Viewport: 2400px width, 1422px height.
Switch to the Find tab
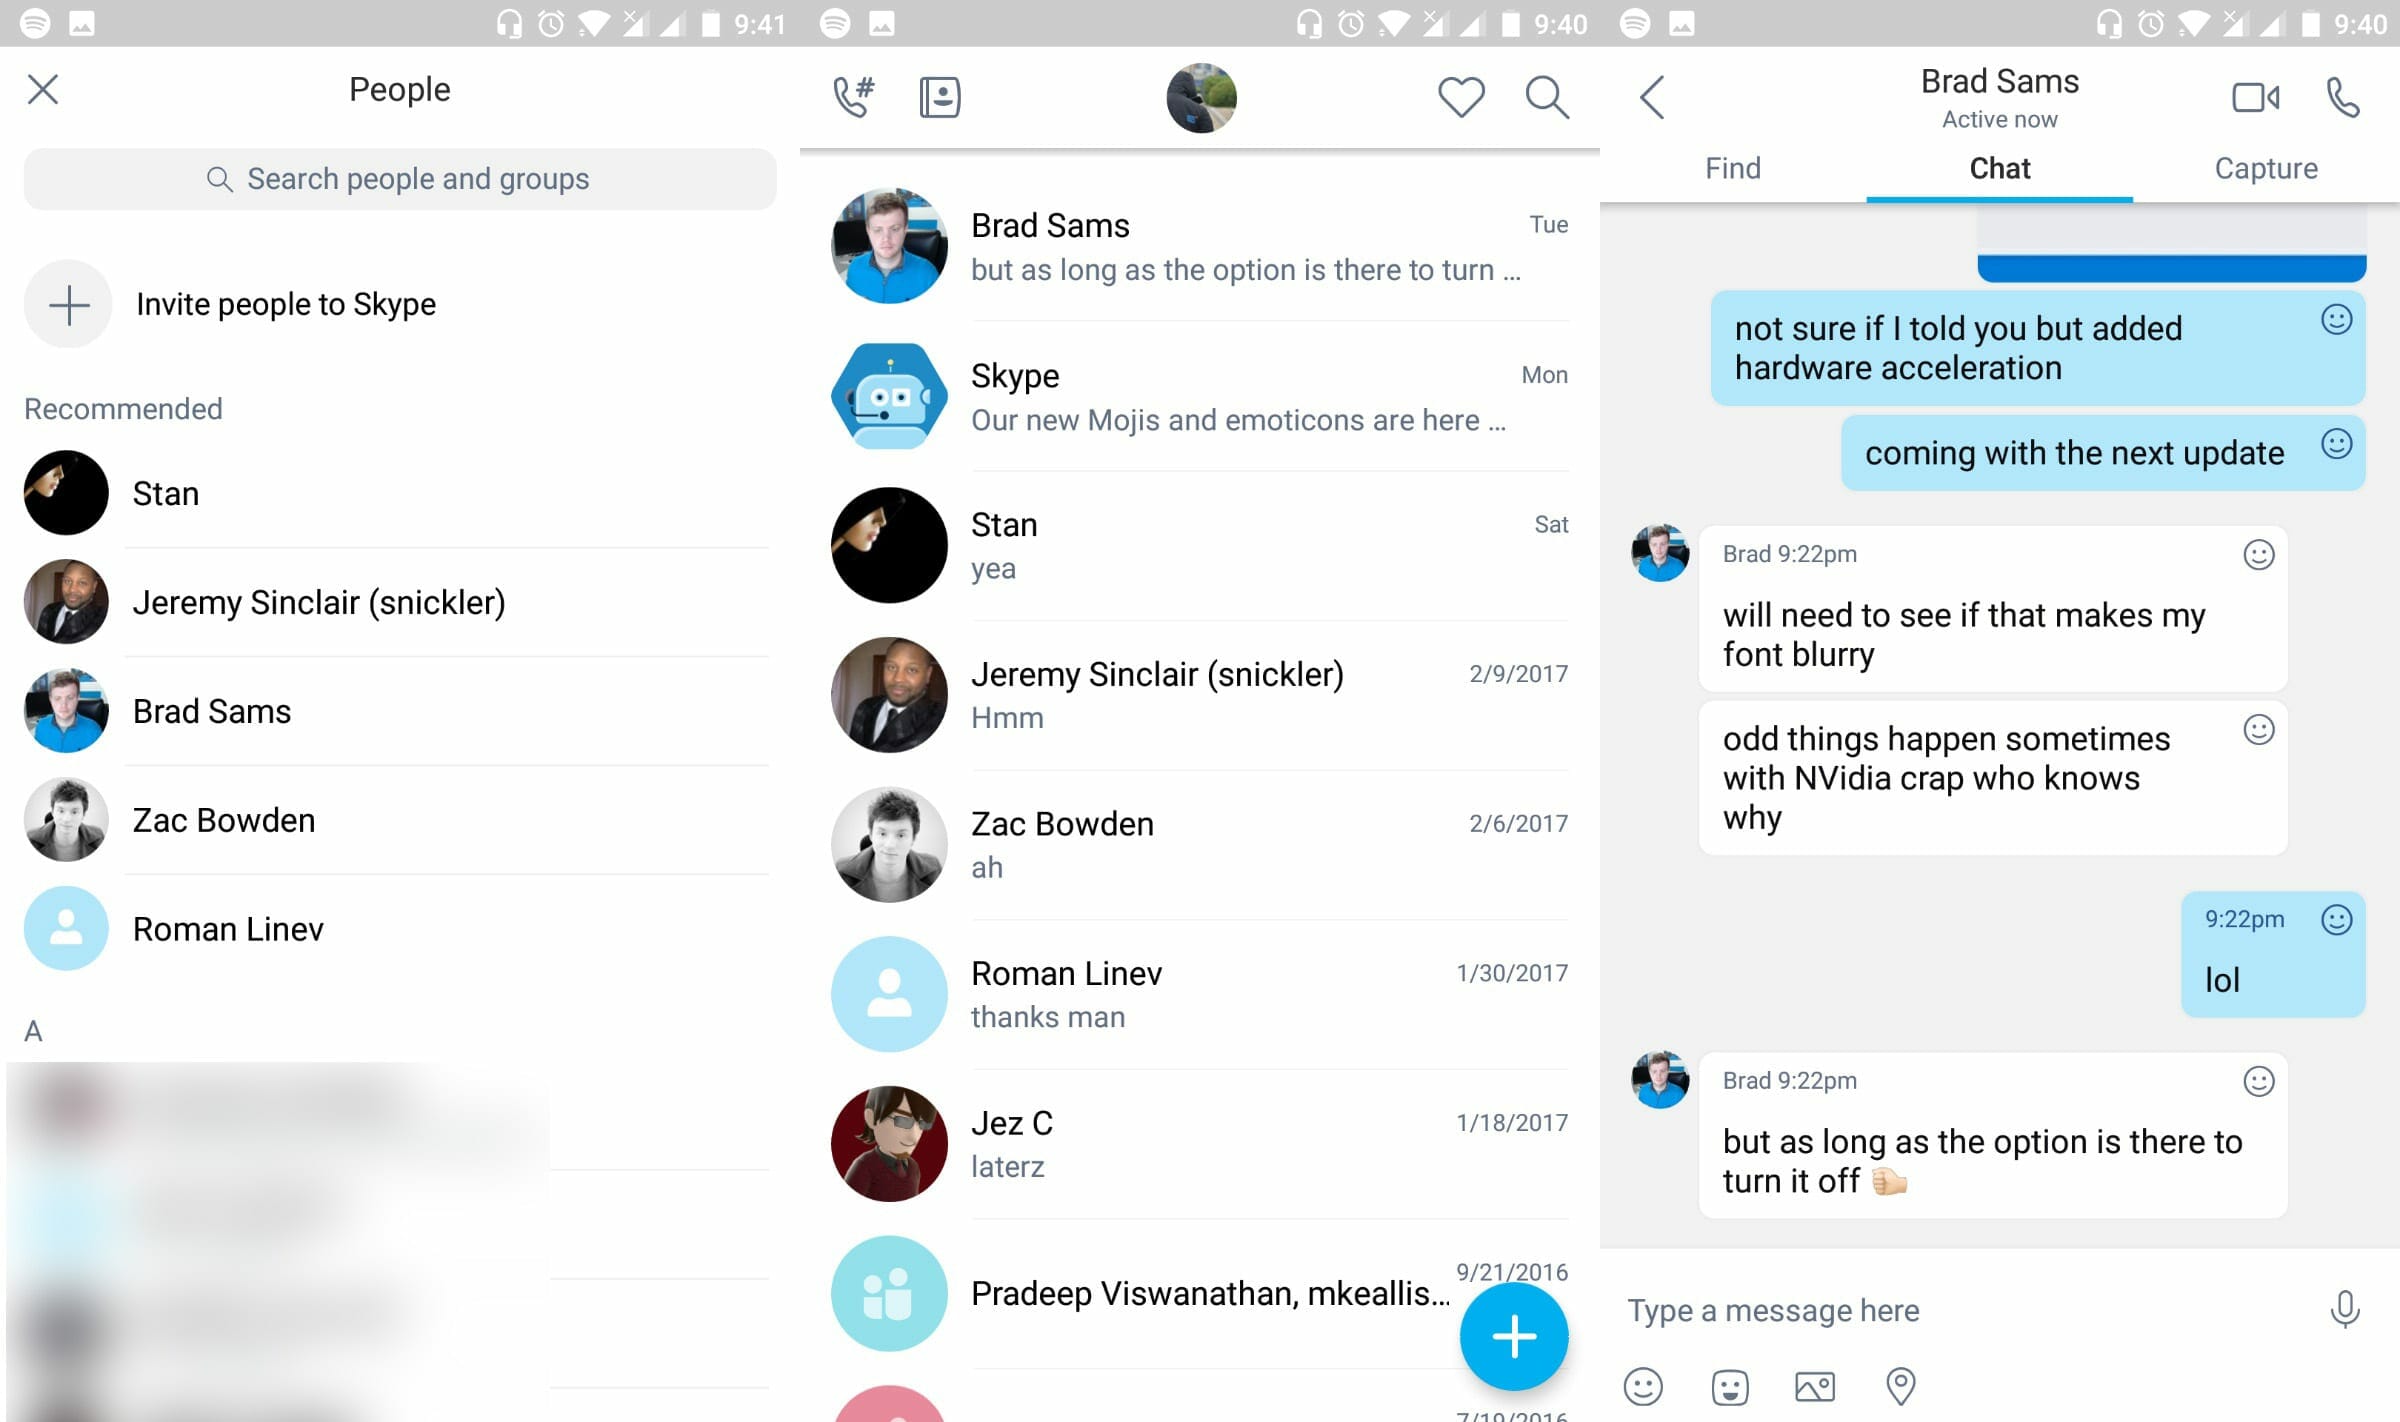click(x=1731, y=168)
